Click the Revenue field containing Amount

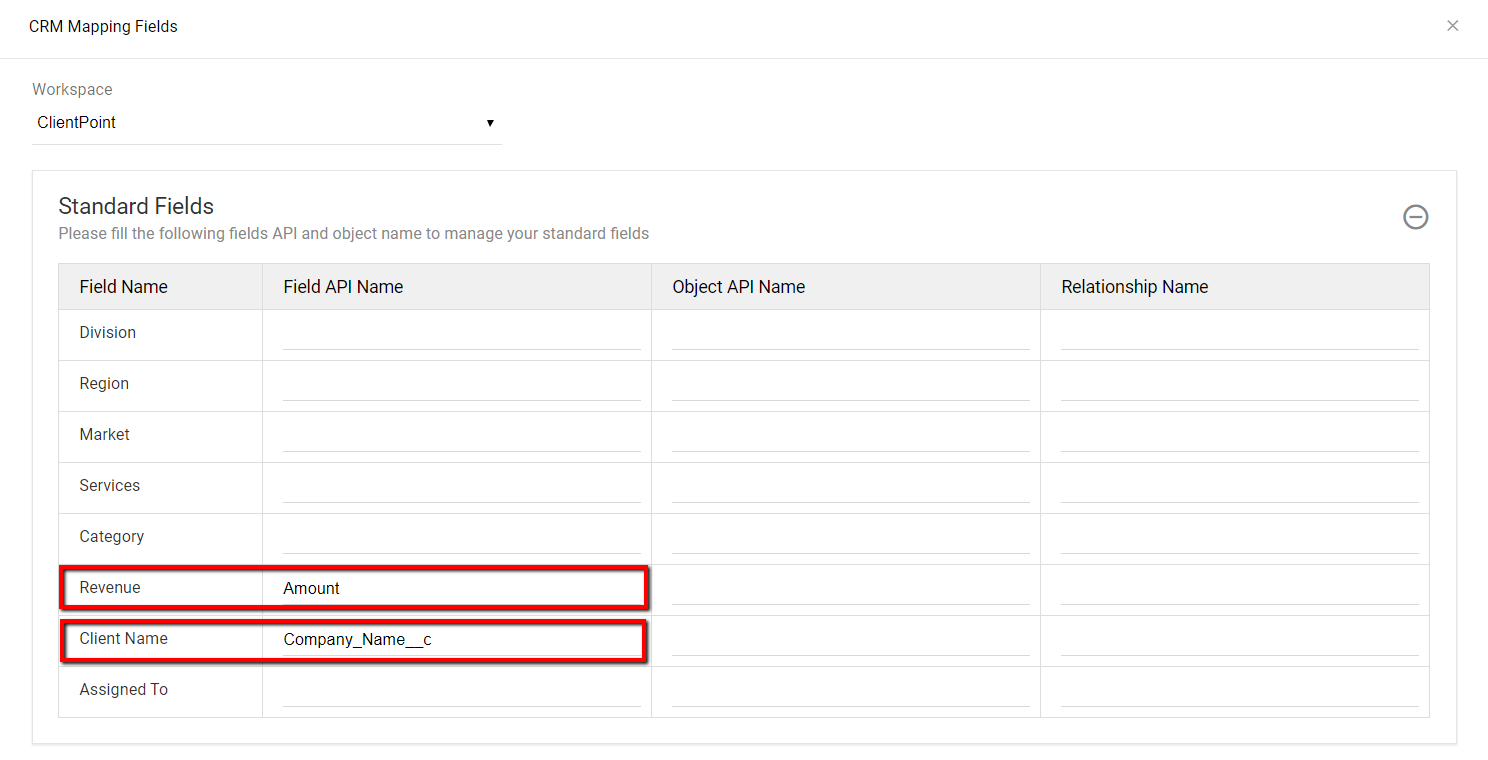(x=461, y=588)
